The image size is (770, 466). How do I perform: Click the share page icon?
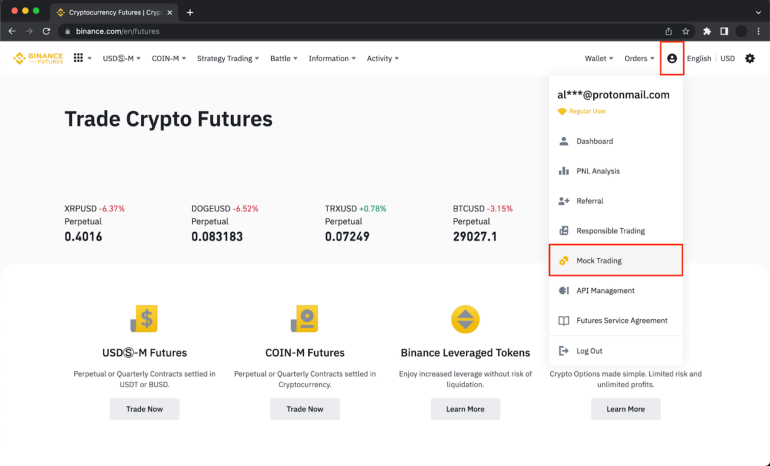[x=668, y=31]
